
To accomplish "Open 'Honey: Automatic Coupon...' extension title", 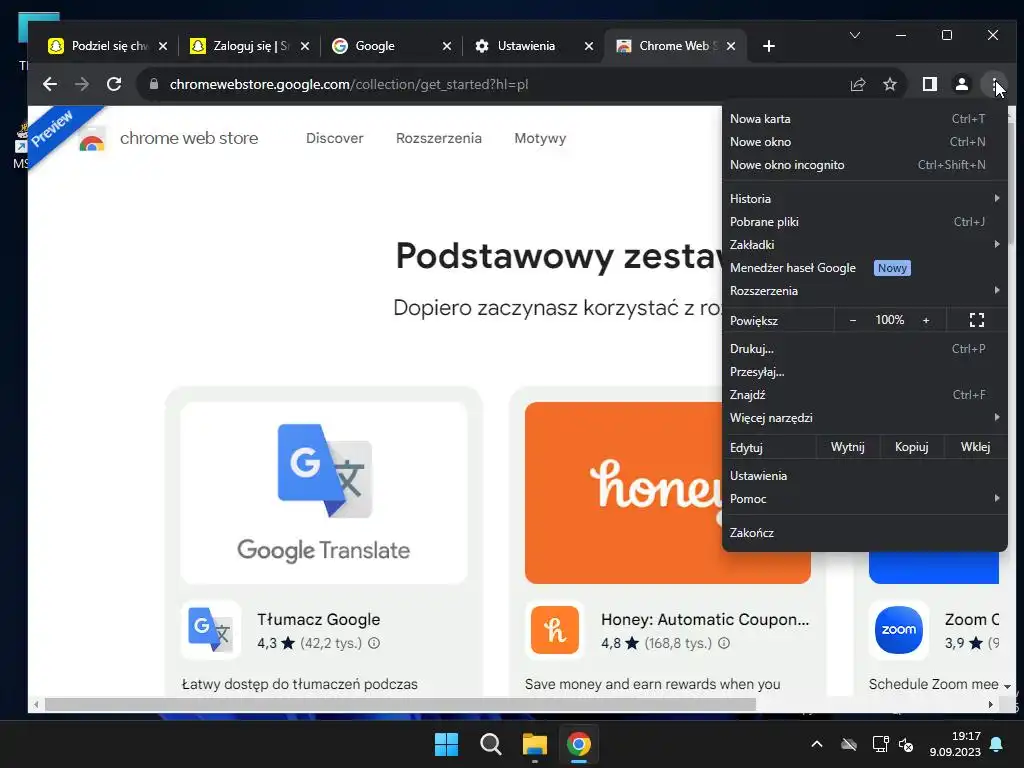I will (x=705, y=619).
